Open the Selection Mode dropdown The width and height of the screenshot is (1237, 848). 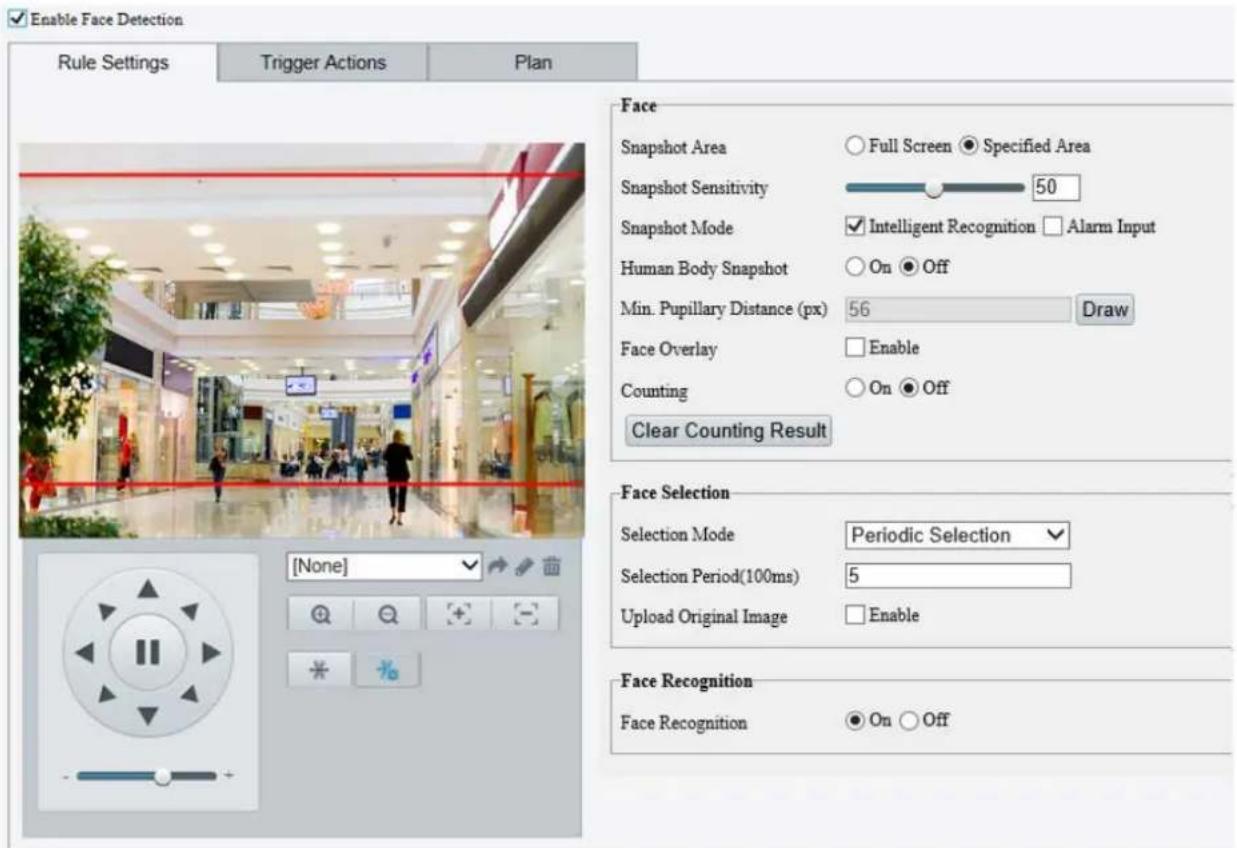click(957, 535)
